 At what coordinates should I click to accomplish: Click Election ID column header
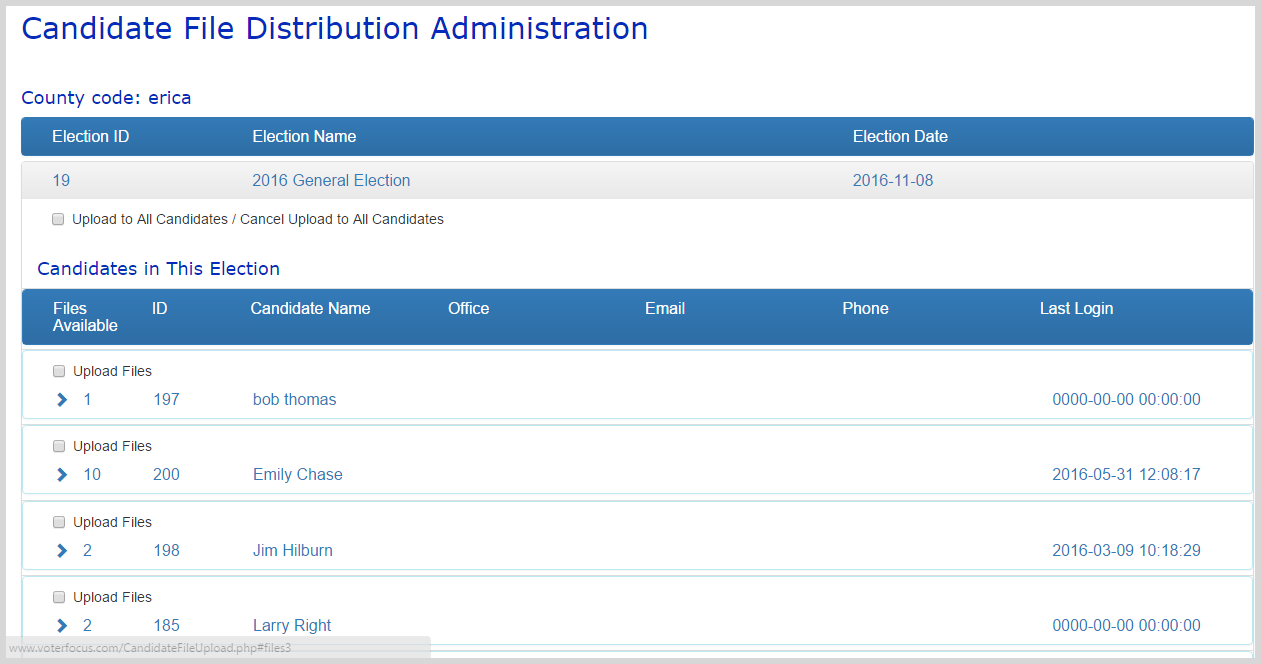pyautogui.click(x=90, y=137)
